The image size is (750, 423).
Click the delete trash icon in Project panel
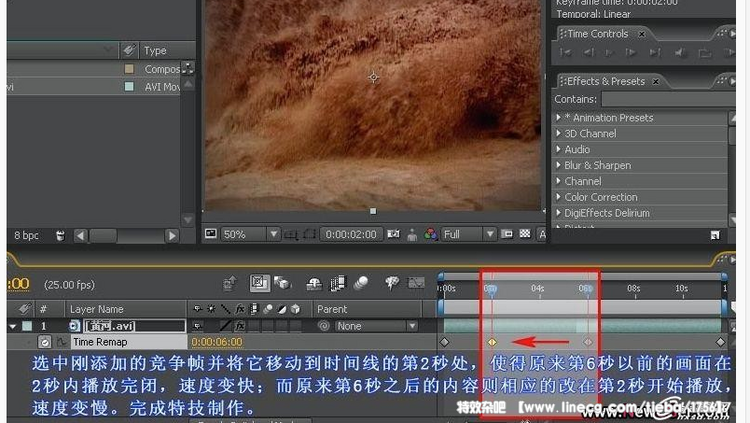click(x=60, y=235)
